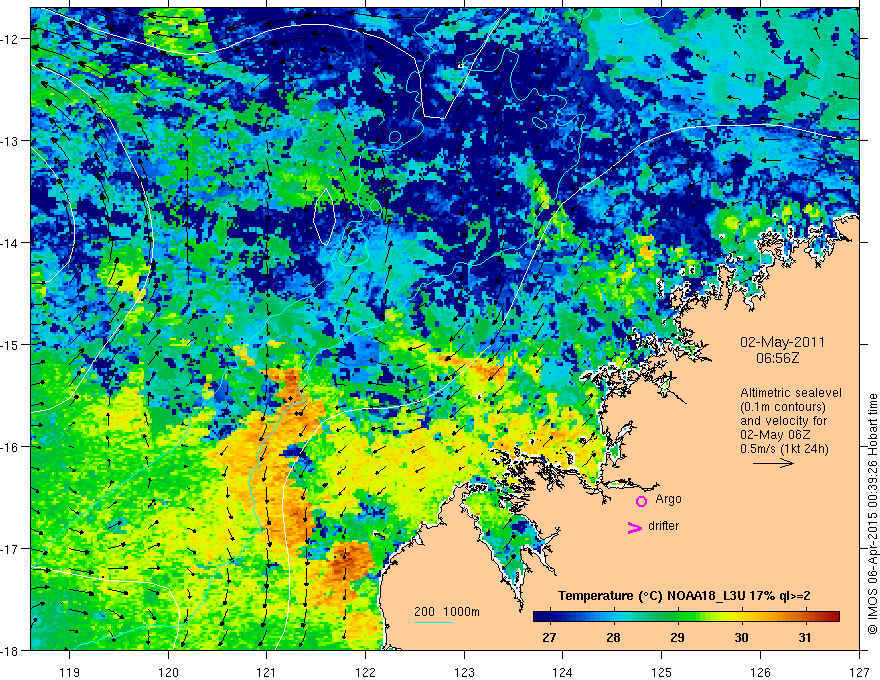Image resolution: width=880 pixels, height=680 pixels.
Task: Click the latitude axis label '-12'
Action: (11, 39)
